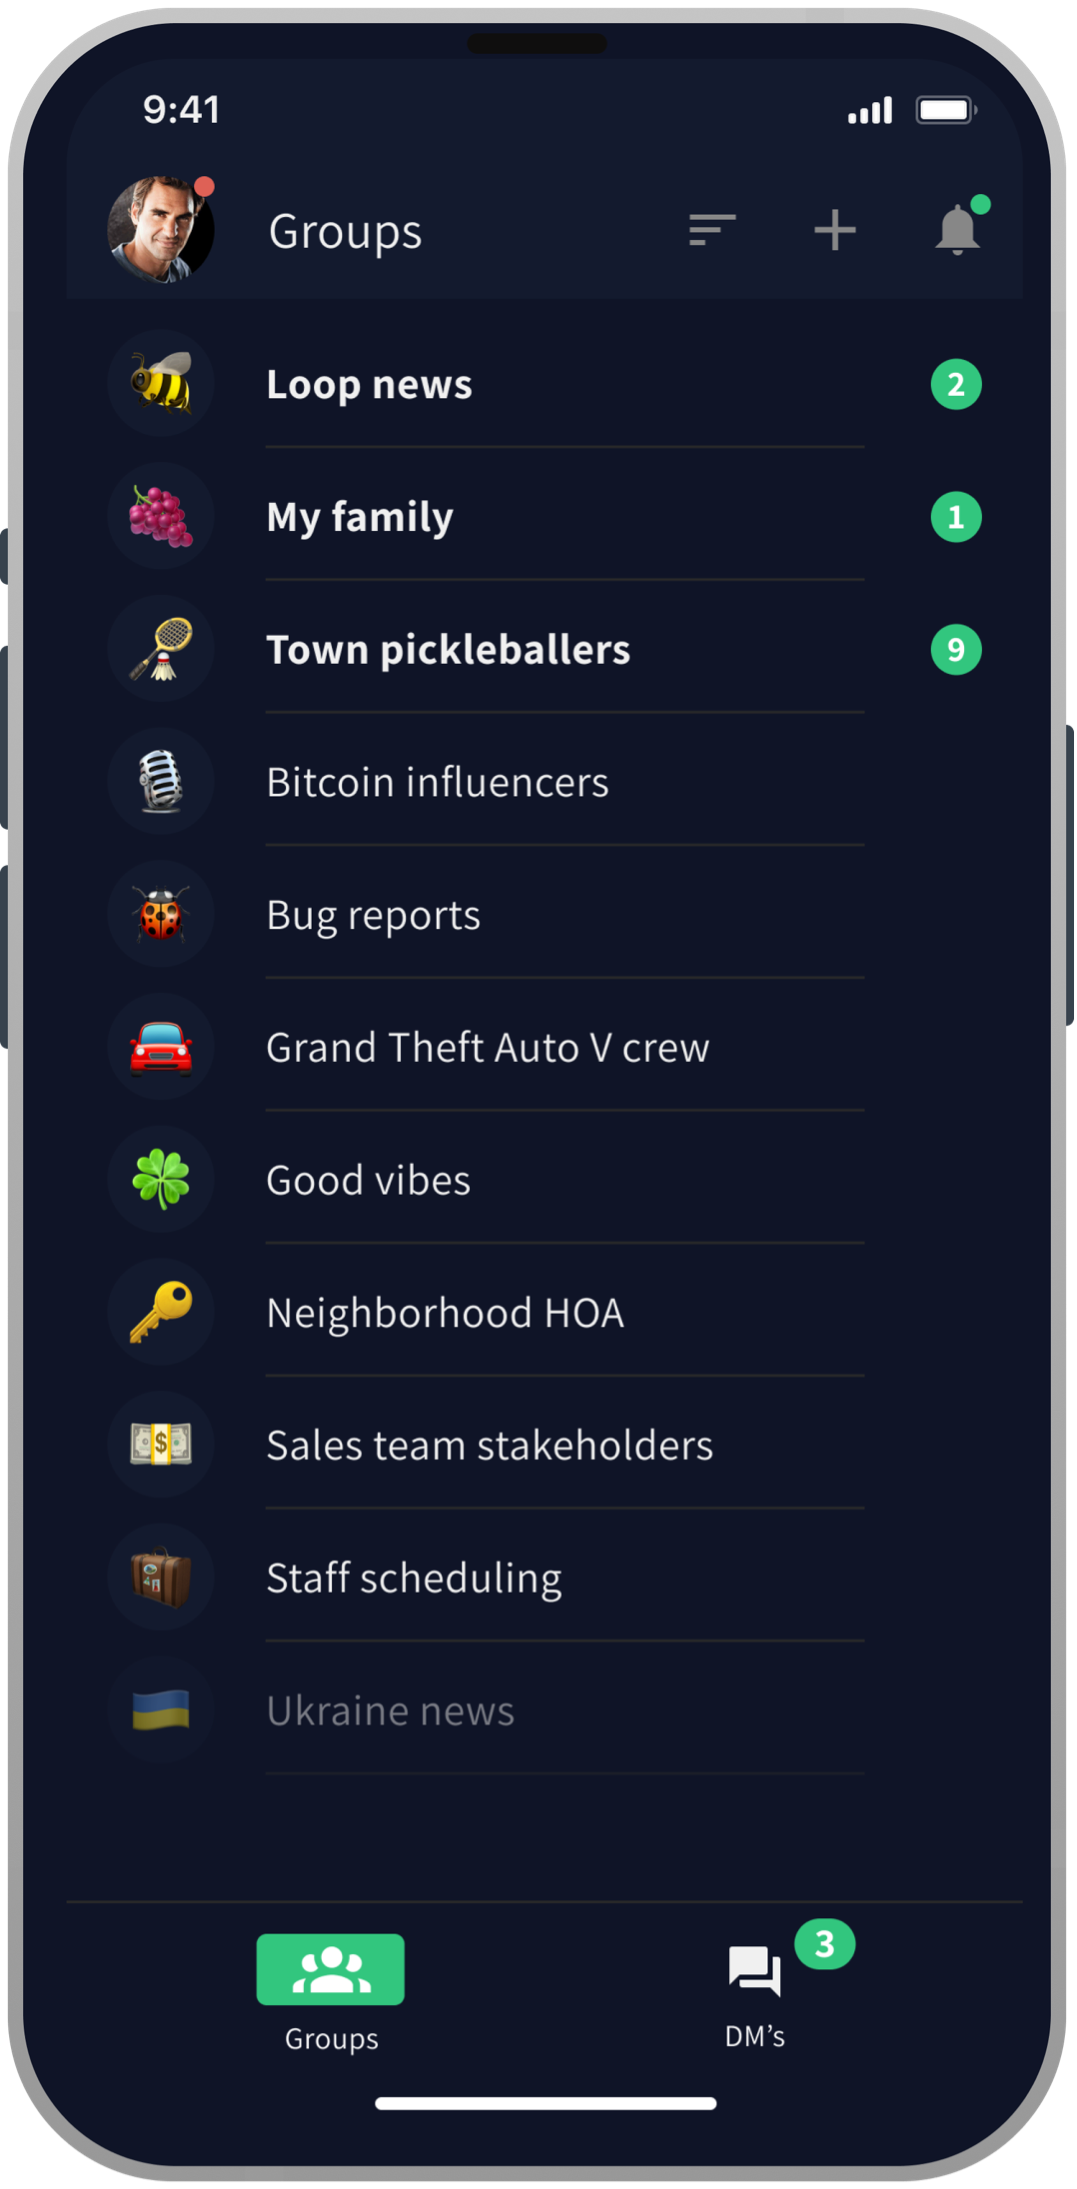Image resolution: width=1077 pixels, height=2189 pixels.
Task: Click the grapes icon for My family
Action: pyautogui.click(x=161, y=517)
